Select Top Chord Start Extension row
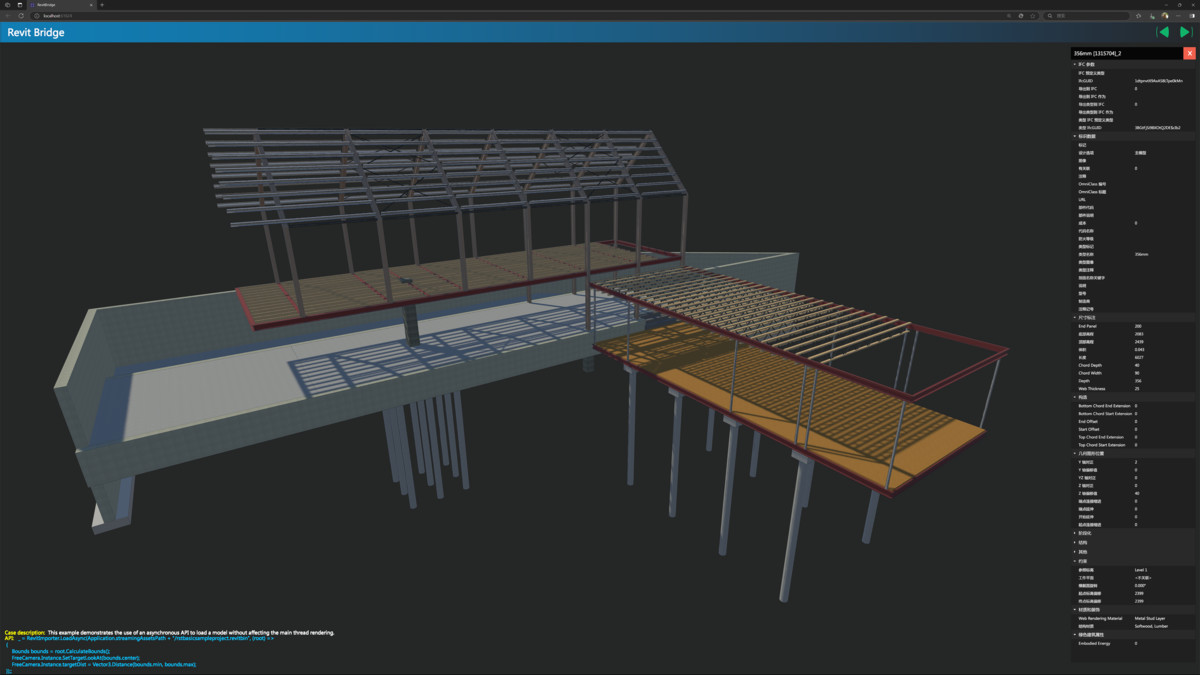This screenshot has height=675, width=1200. pyautogui.click(x=1134, y=445)
